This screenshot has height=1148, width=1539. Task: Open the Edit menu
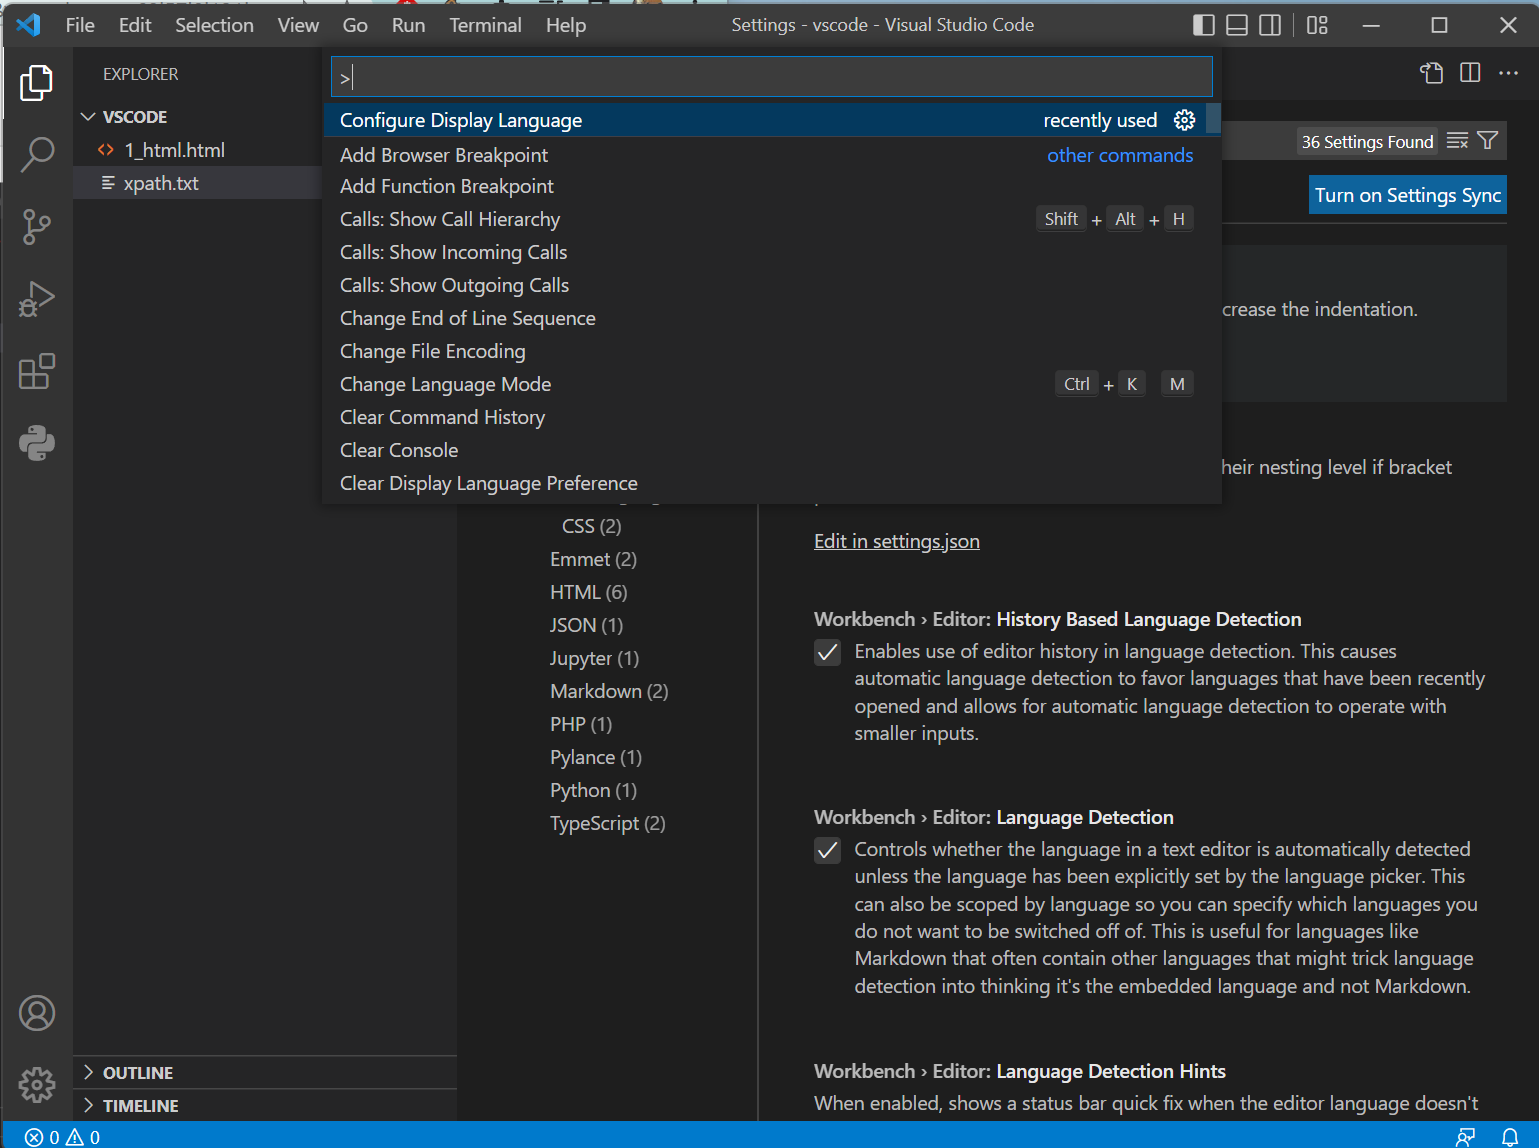(135, 25)
